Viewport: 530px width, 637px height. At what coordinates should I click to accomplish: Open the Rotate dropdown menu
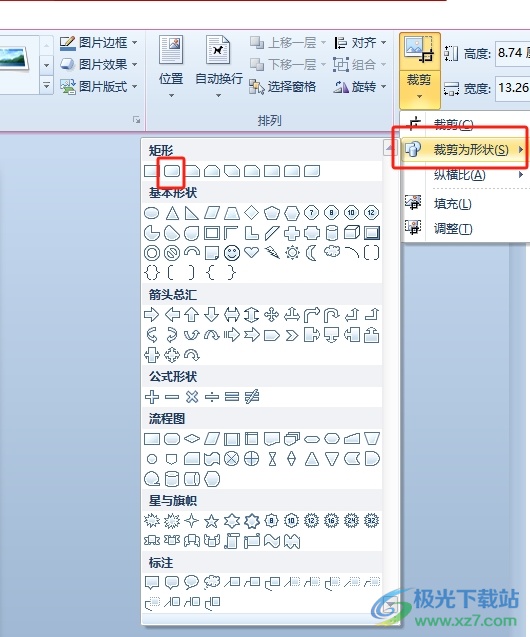(x=360, y=86)
